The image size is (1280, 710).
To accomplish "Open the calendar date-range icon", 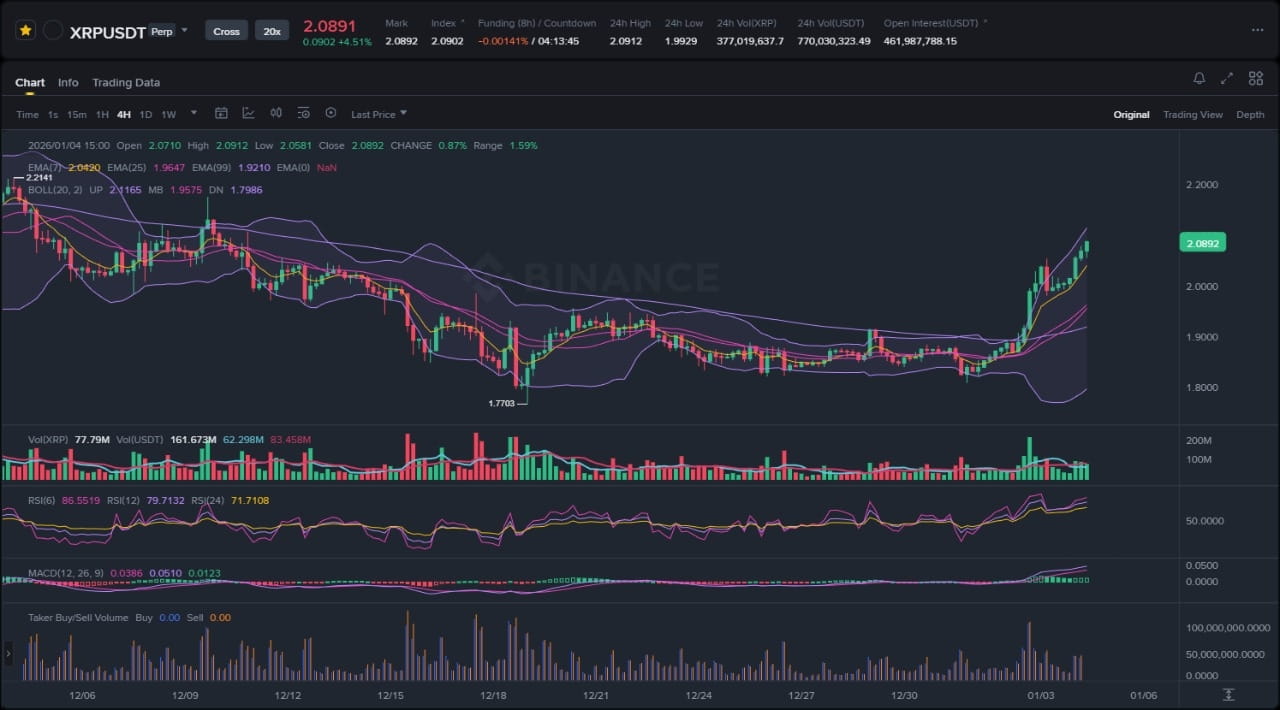I will pyautogui.click(x=221, y=114).
